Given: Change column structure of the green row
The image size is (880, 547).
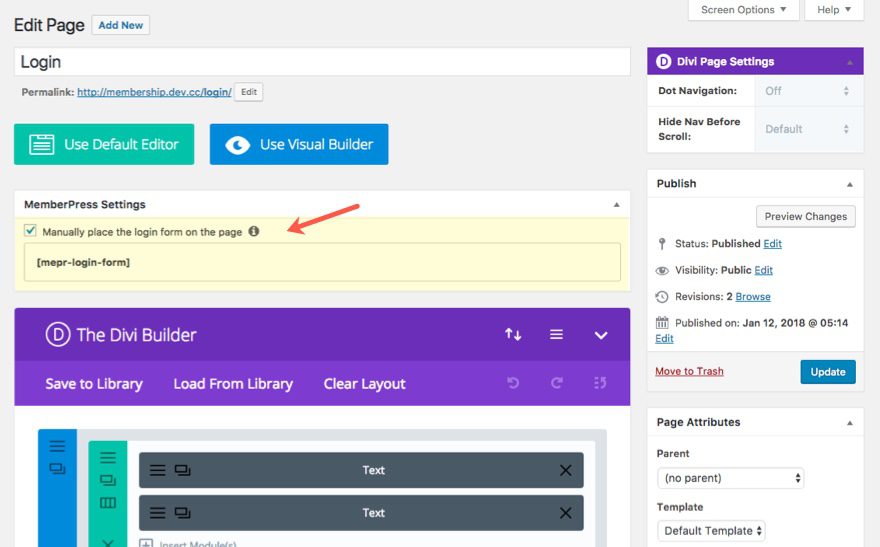Looking at the screenshot, I should [108, 502].
